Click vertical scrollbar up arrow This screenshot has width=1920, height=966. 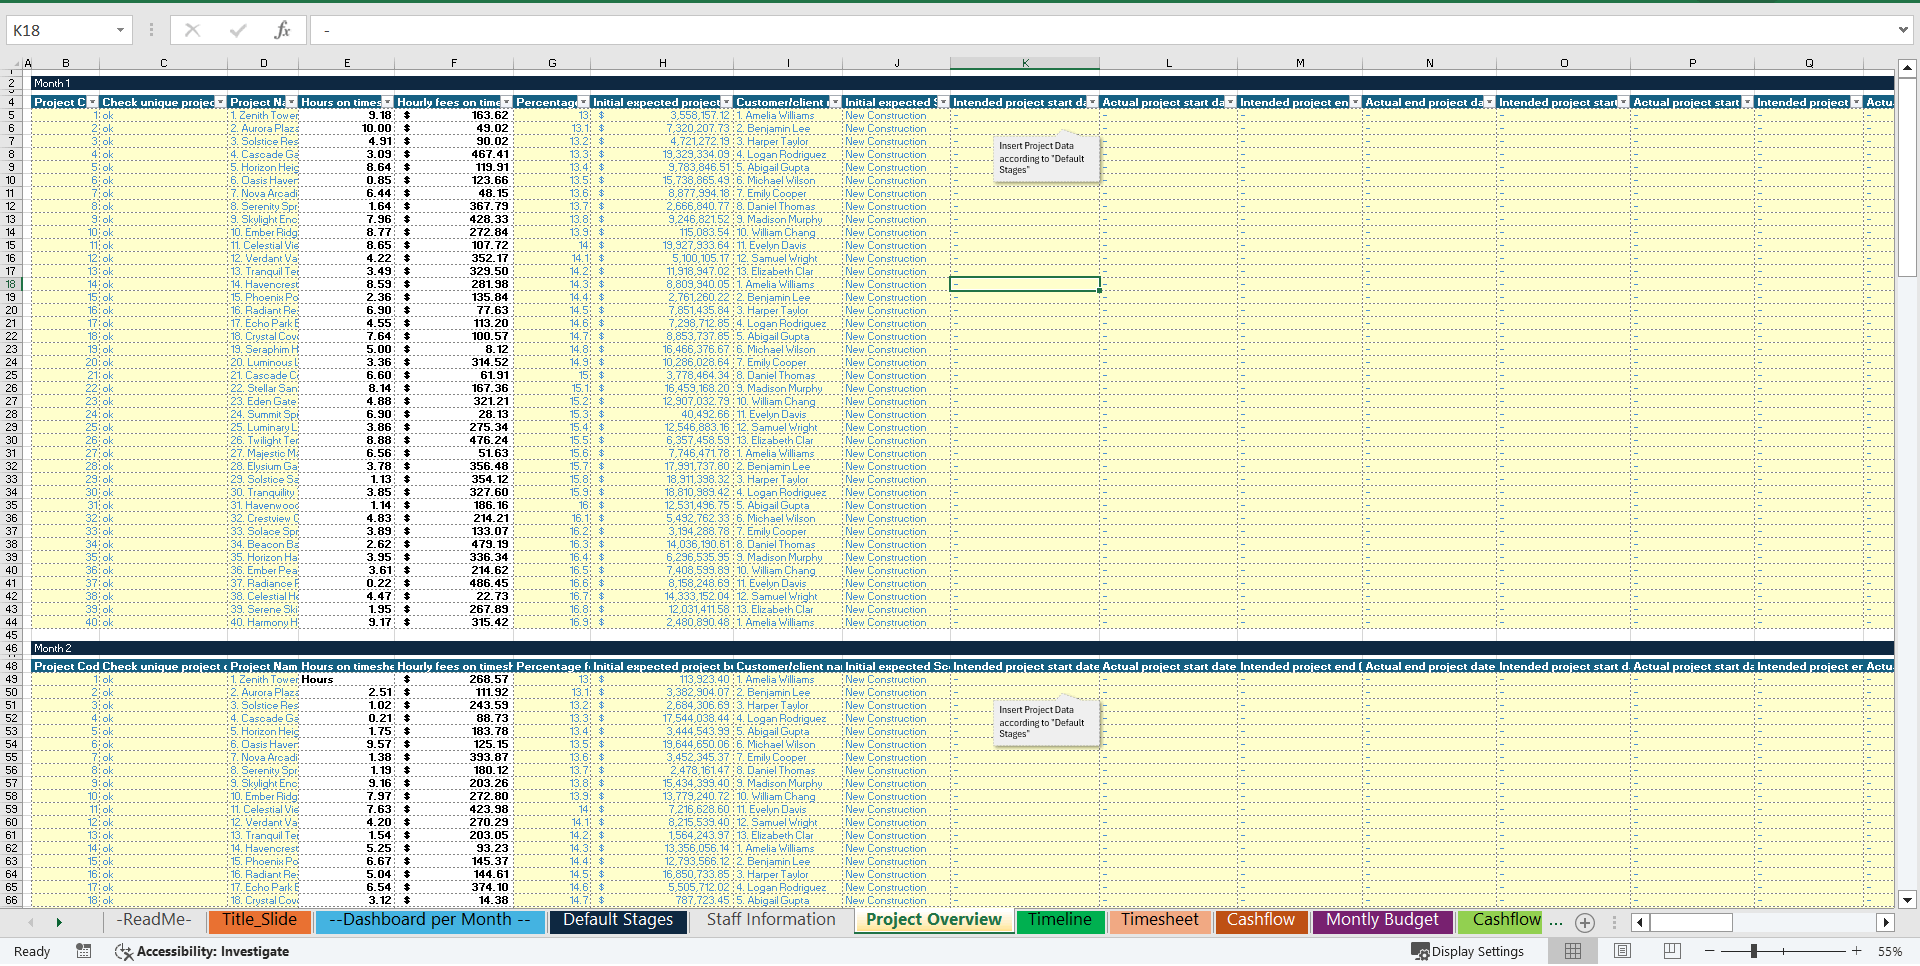click(x=1907, y=69)
